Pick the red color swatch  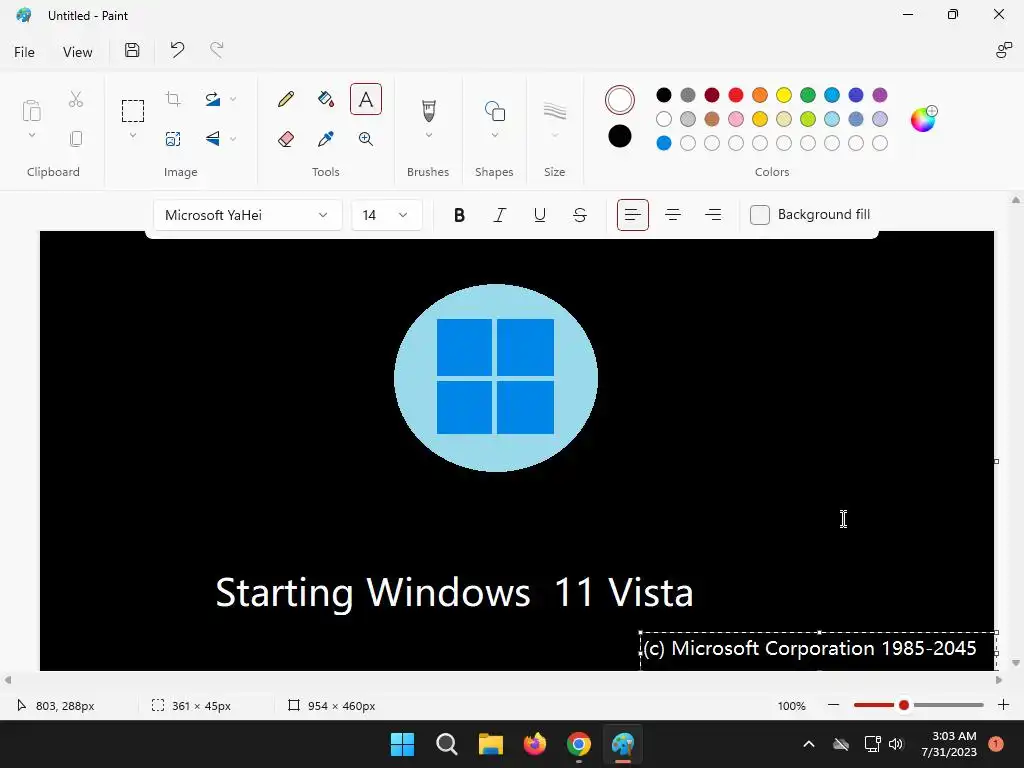point(736,95)
